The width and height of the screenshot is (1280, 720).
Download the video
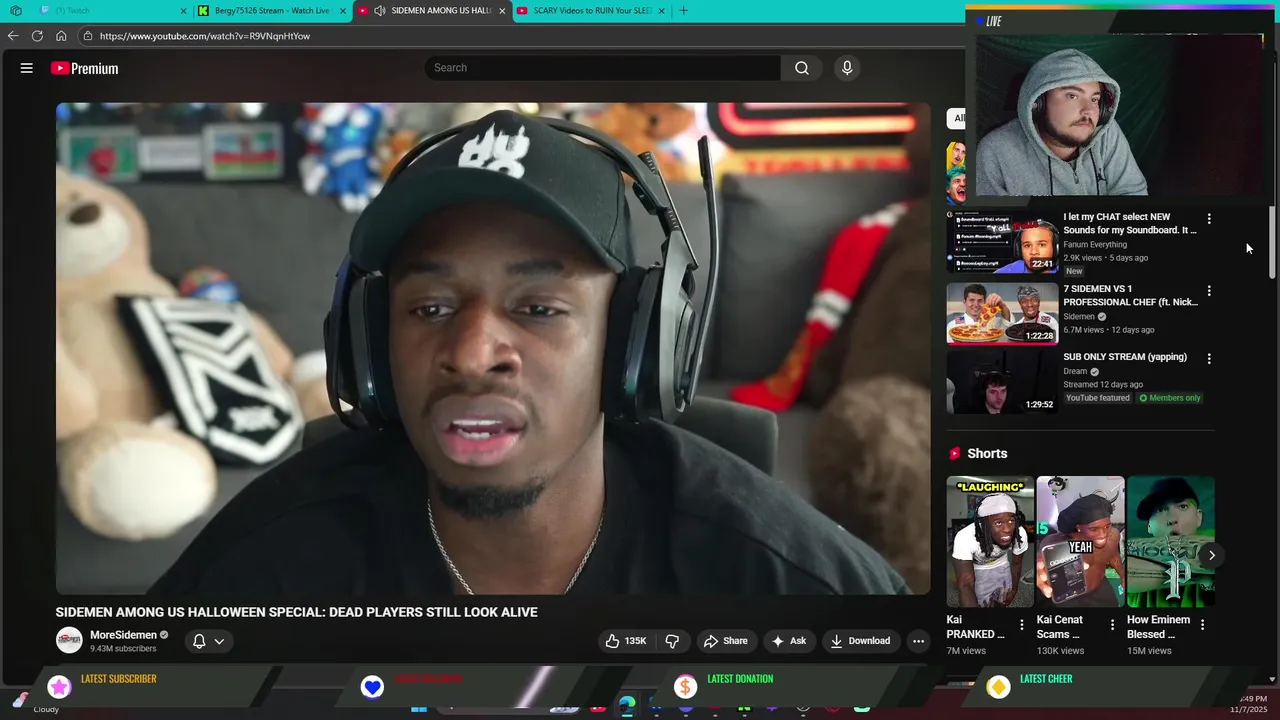[x=860, y=641]
